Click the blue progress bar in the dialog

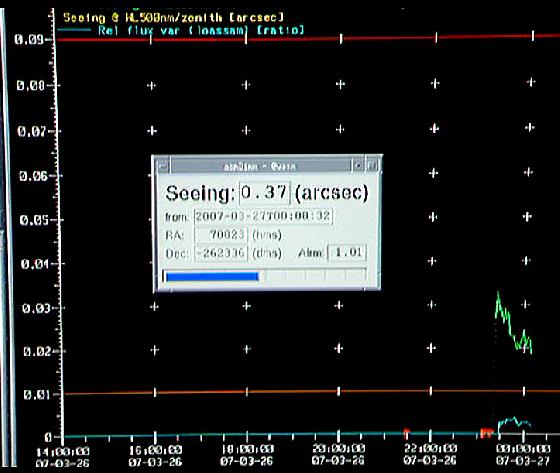(x=212, y=277)
